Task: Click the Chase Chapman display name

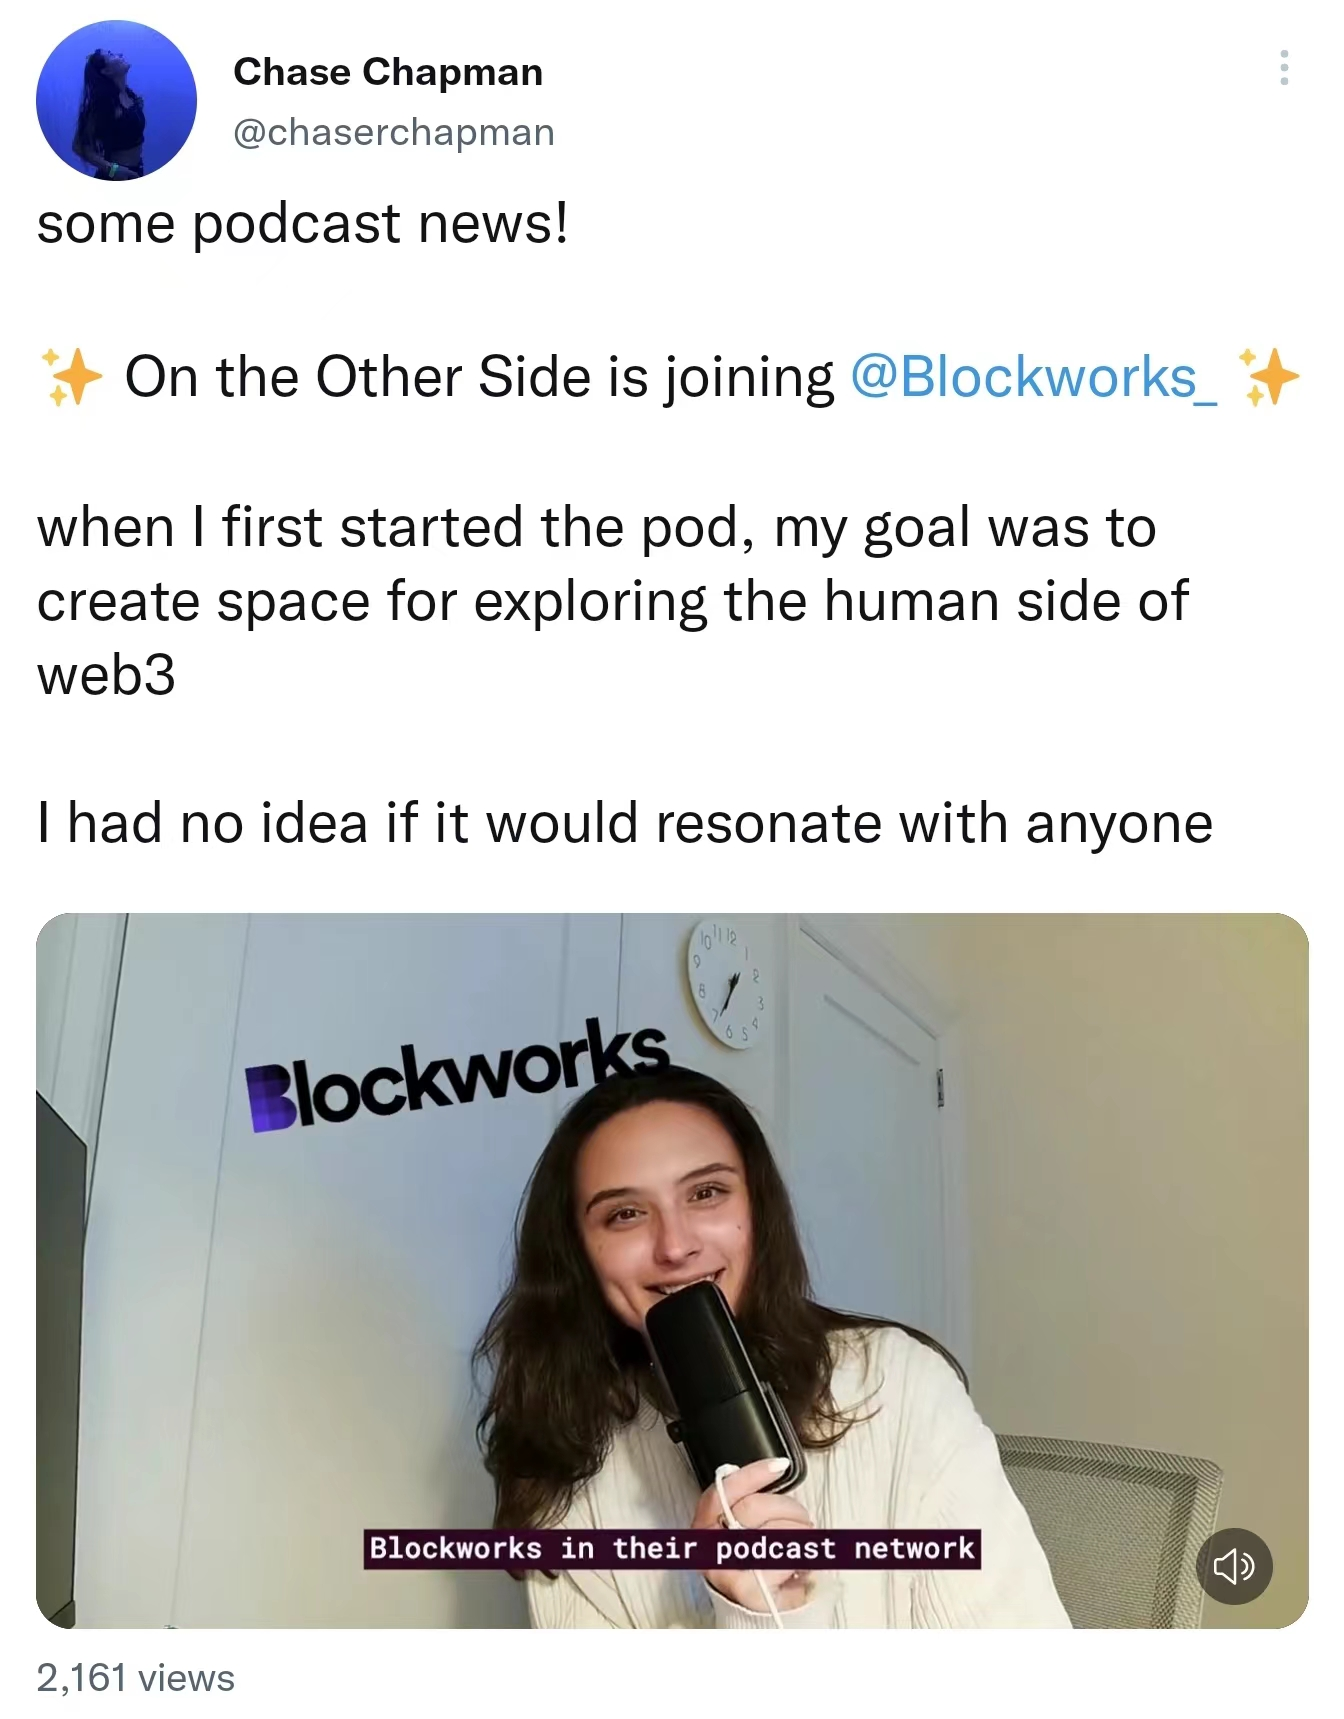Action: (x=388, y=72)
